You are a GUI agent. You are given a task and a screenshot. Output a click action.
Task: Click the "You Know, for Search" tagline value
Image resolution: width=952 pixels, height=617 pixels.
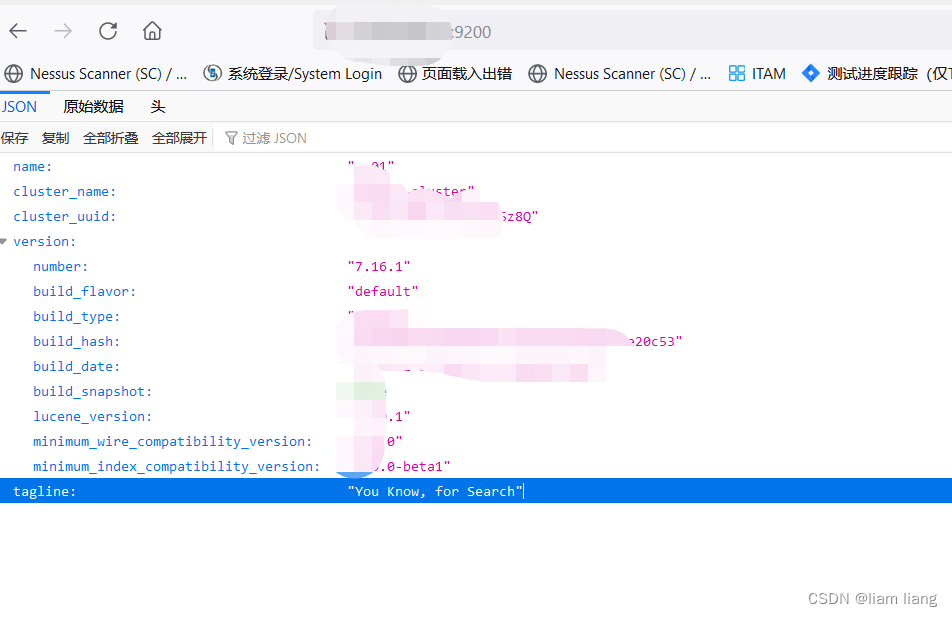tap(435, 491)
